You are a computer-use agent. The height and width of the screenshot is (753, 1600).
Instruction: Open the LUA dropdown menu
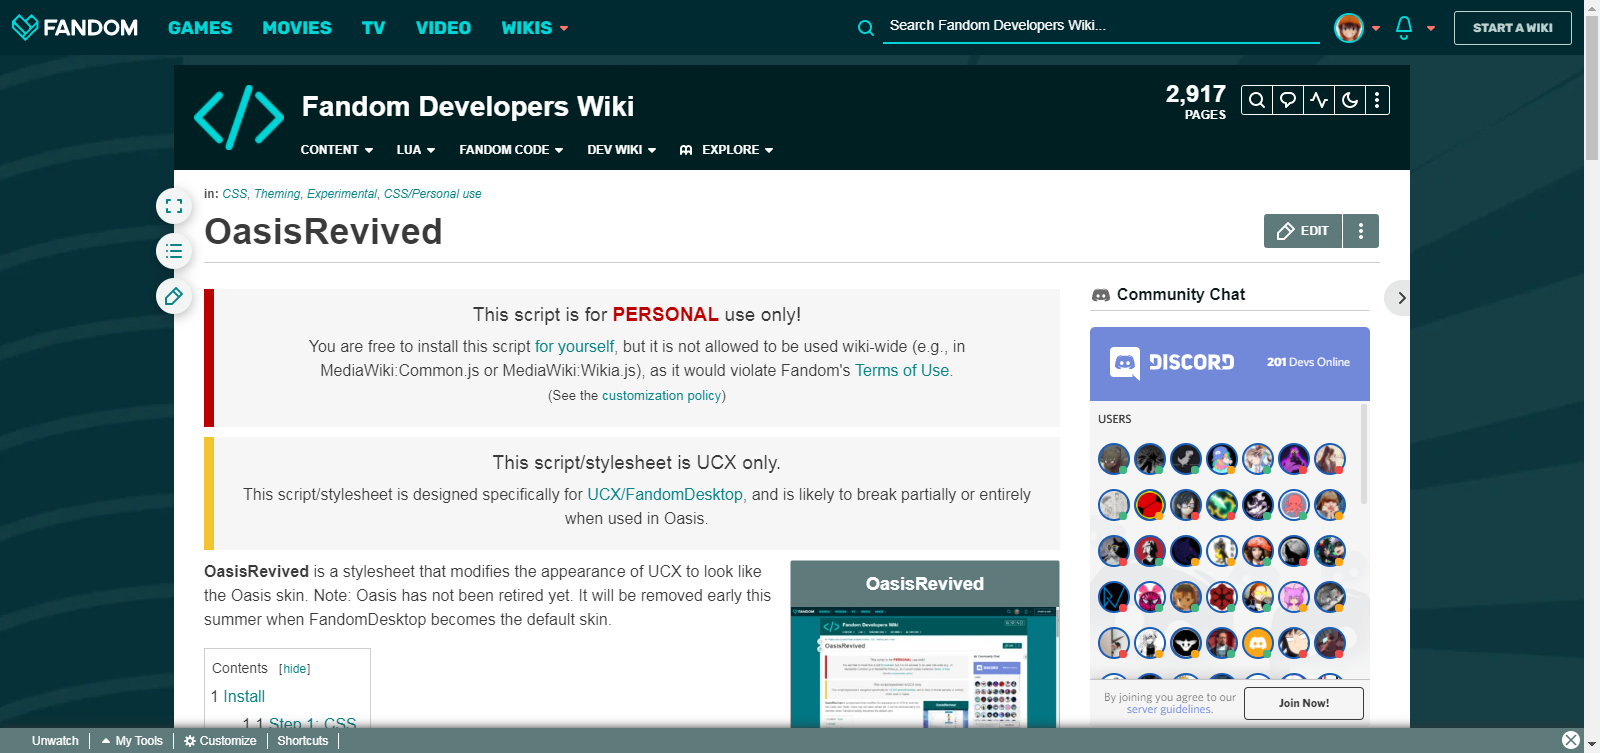point(416,150)
